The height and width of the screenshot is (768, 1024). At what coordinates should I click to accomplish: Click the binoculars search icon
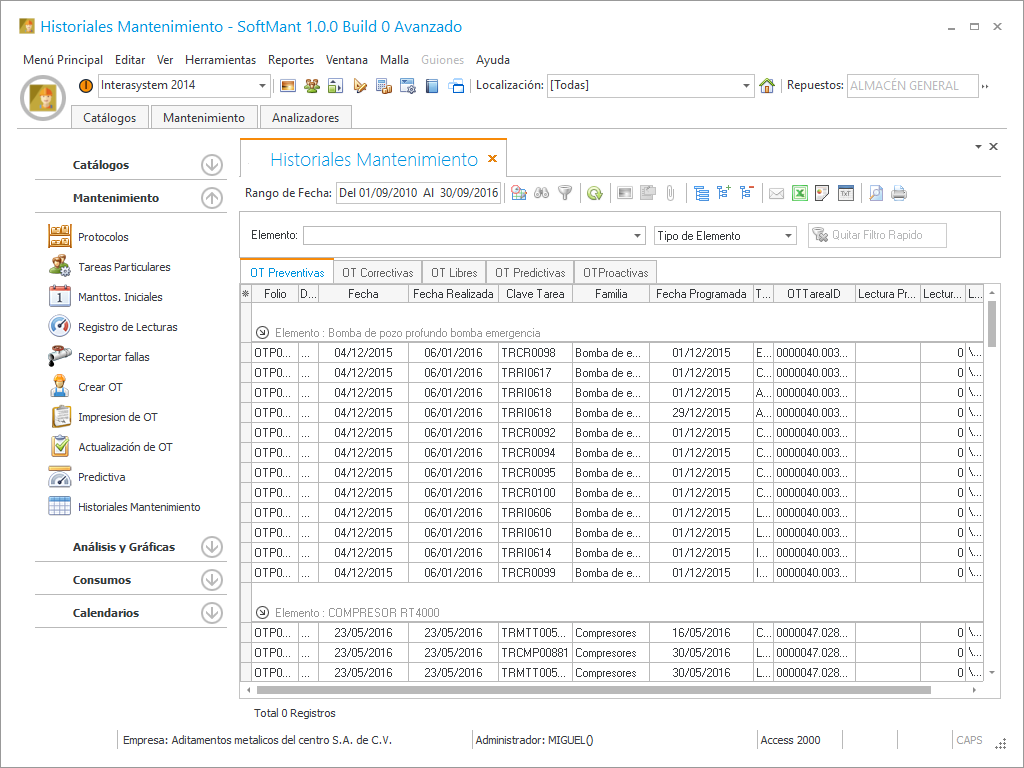click(541, 193)
